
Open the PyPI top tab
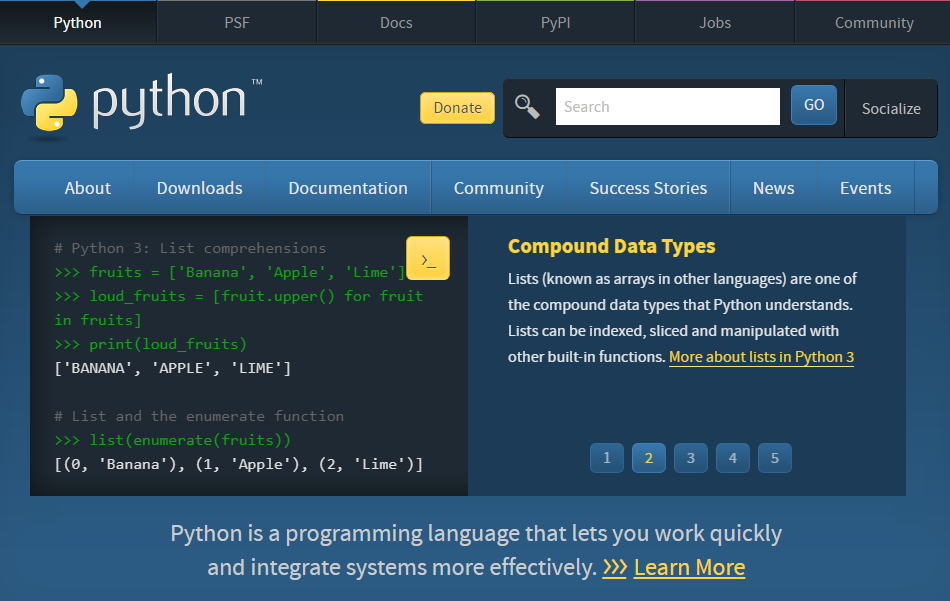point(556,23)
